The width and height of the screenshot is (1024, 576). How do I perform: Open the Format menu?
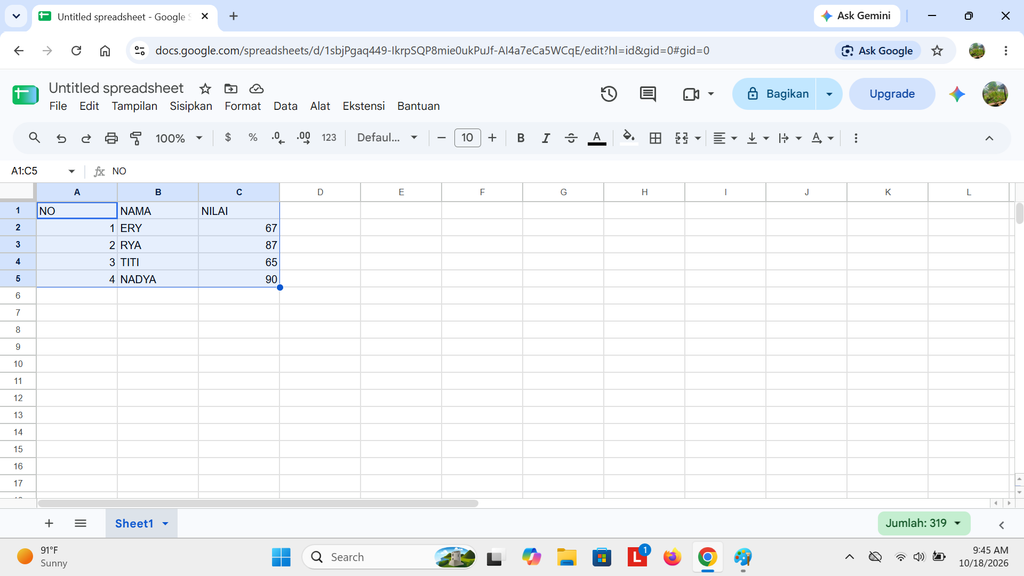[242, 106]
